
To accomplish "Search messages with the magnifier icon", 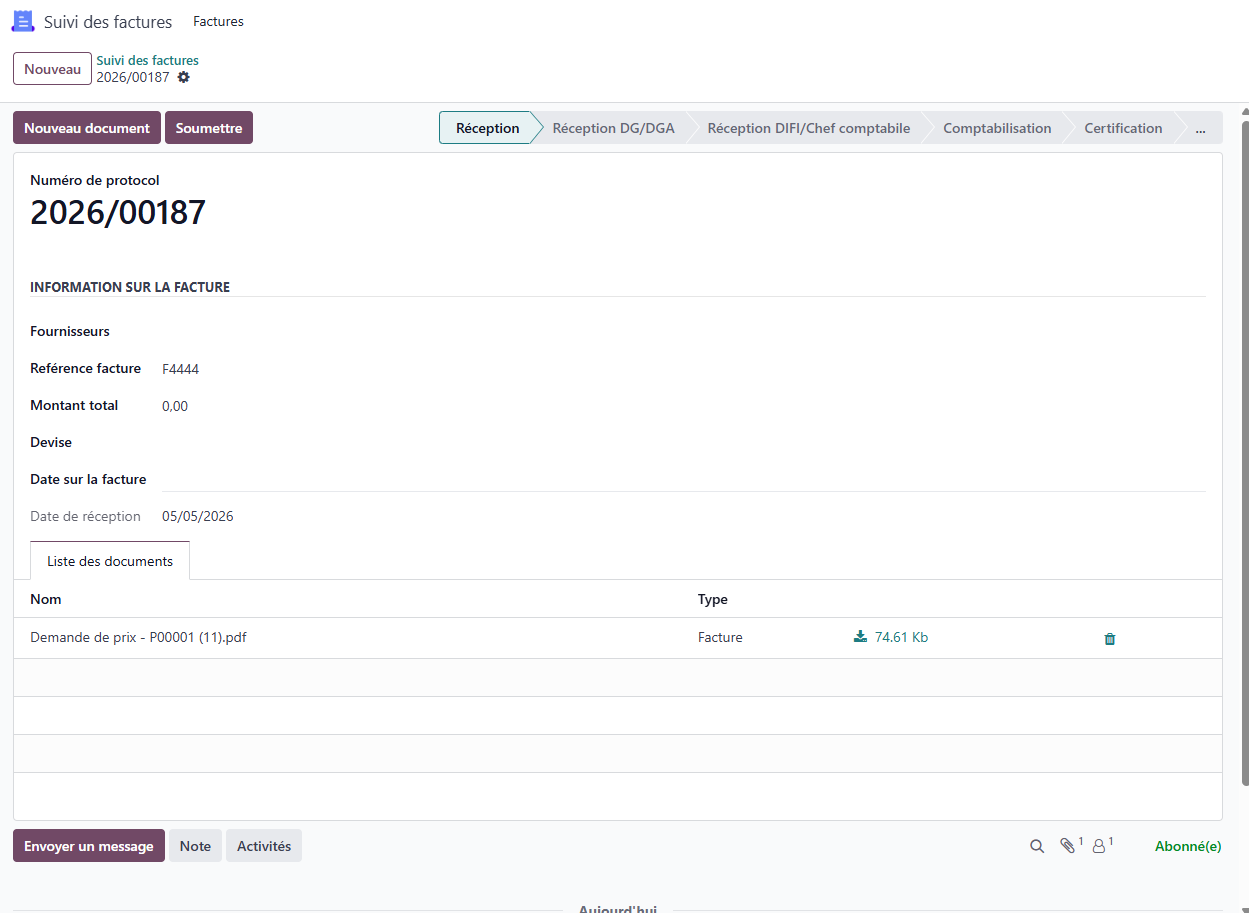I will (1037, 846).
